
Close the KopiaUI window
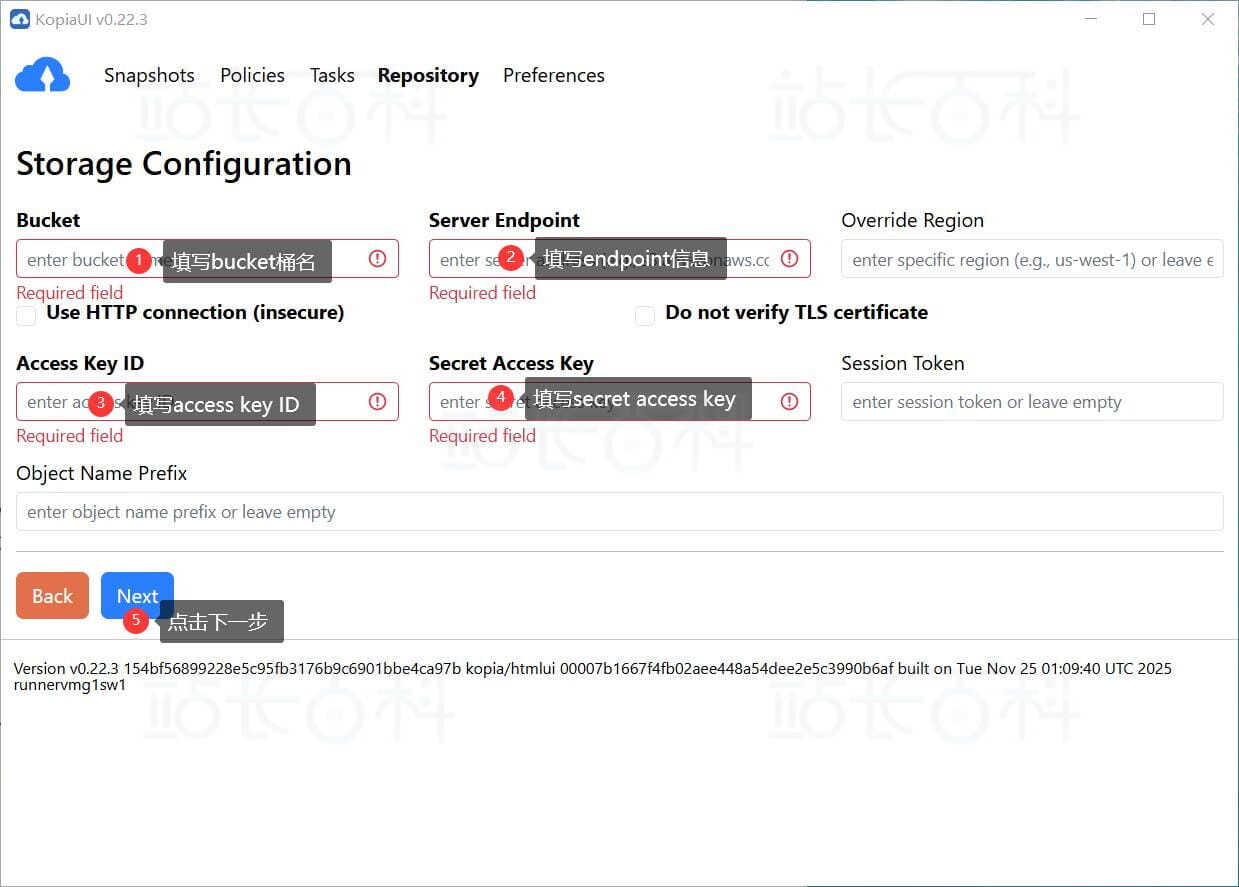[x=1207, y=19]
